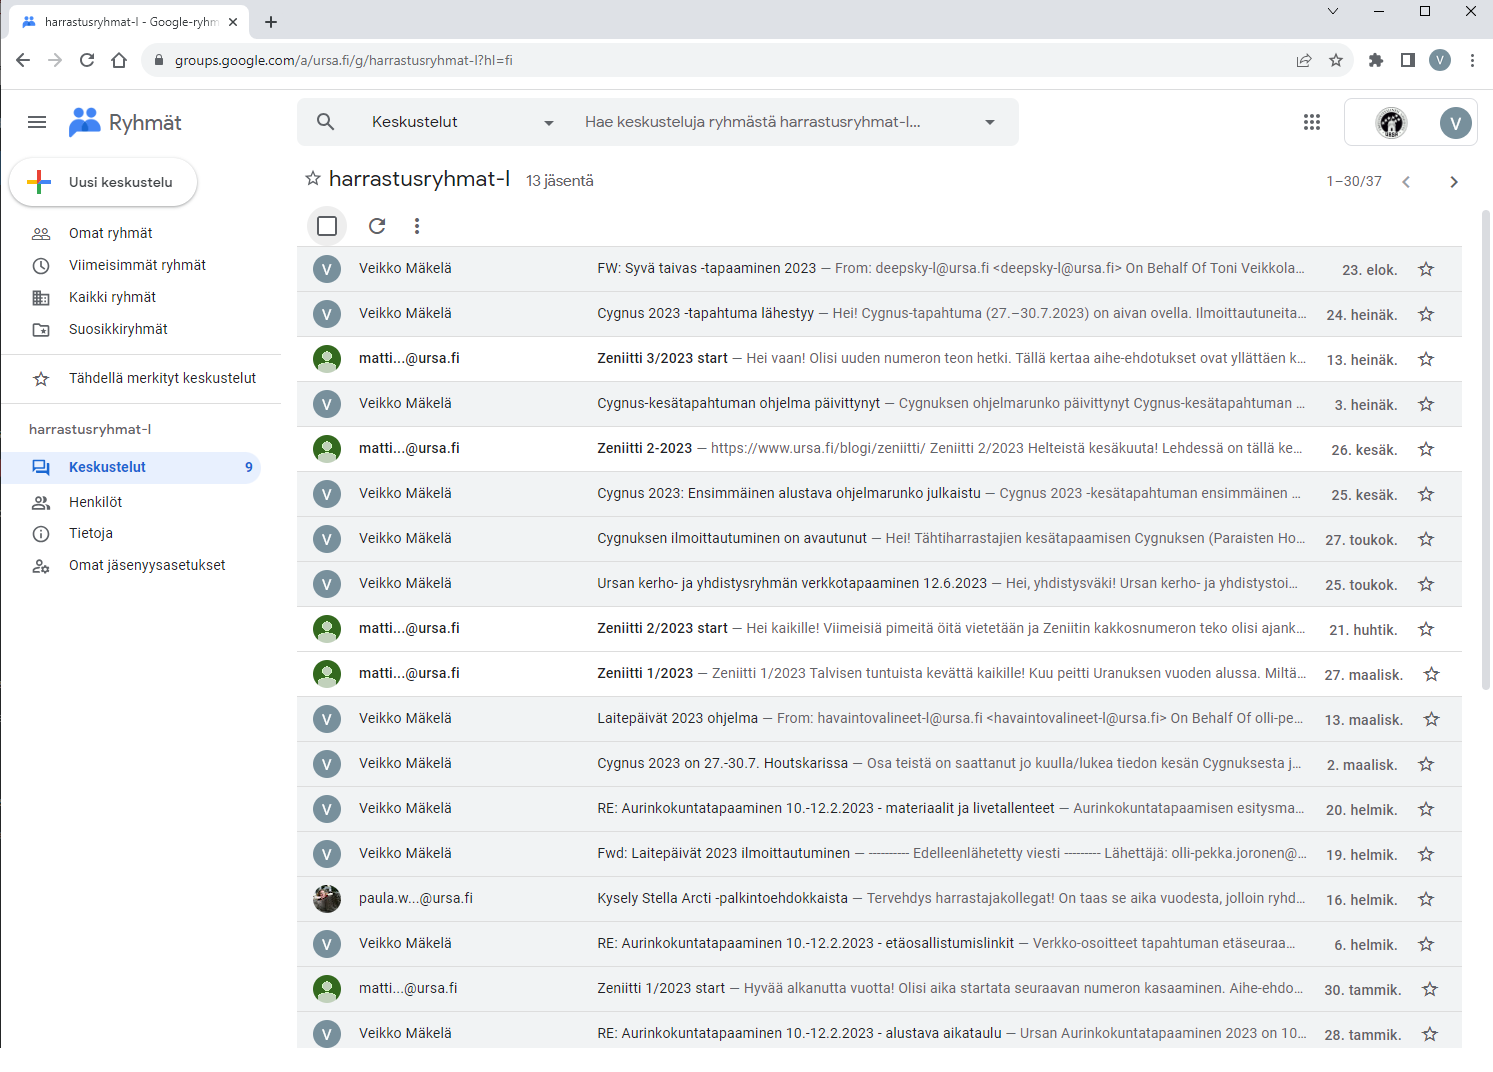This screenshot has height=1072, width=1493.
Task: Star the Zeniitti 3/2023 start conversation
Action: pyautogui.click(x=1426, y=359)
